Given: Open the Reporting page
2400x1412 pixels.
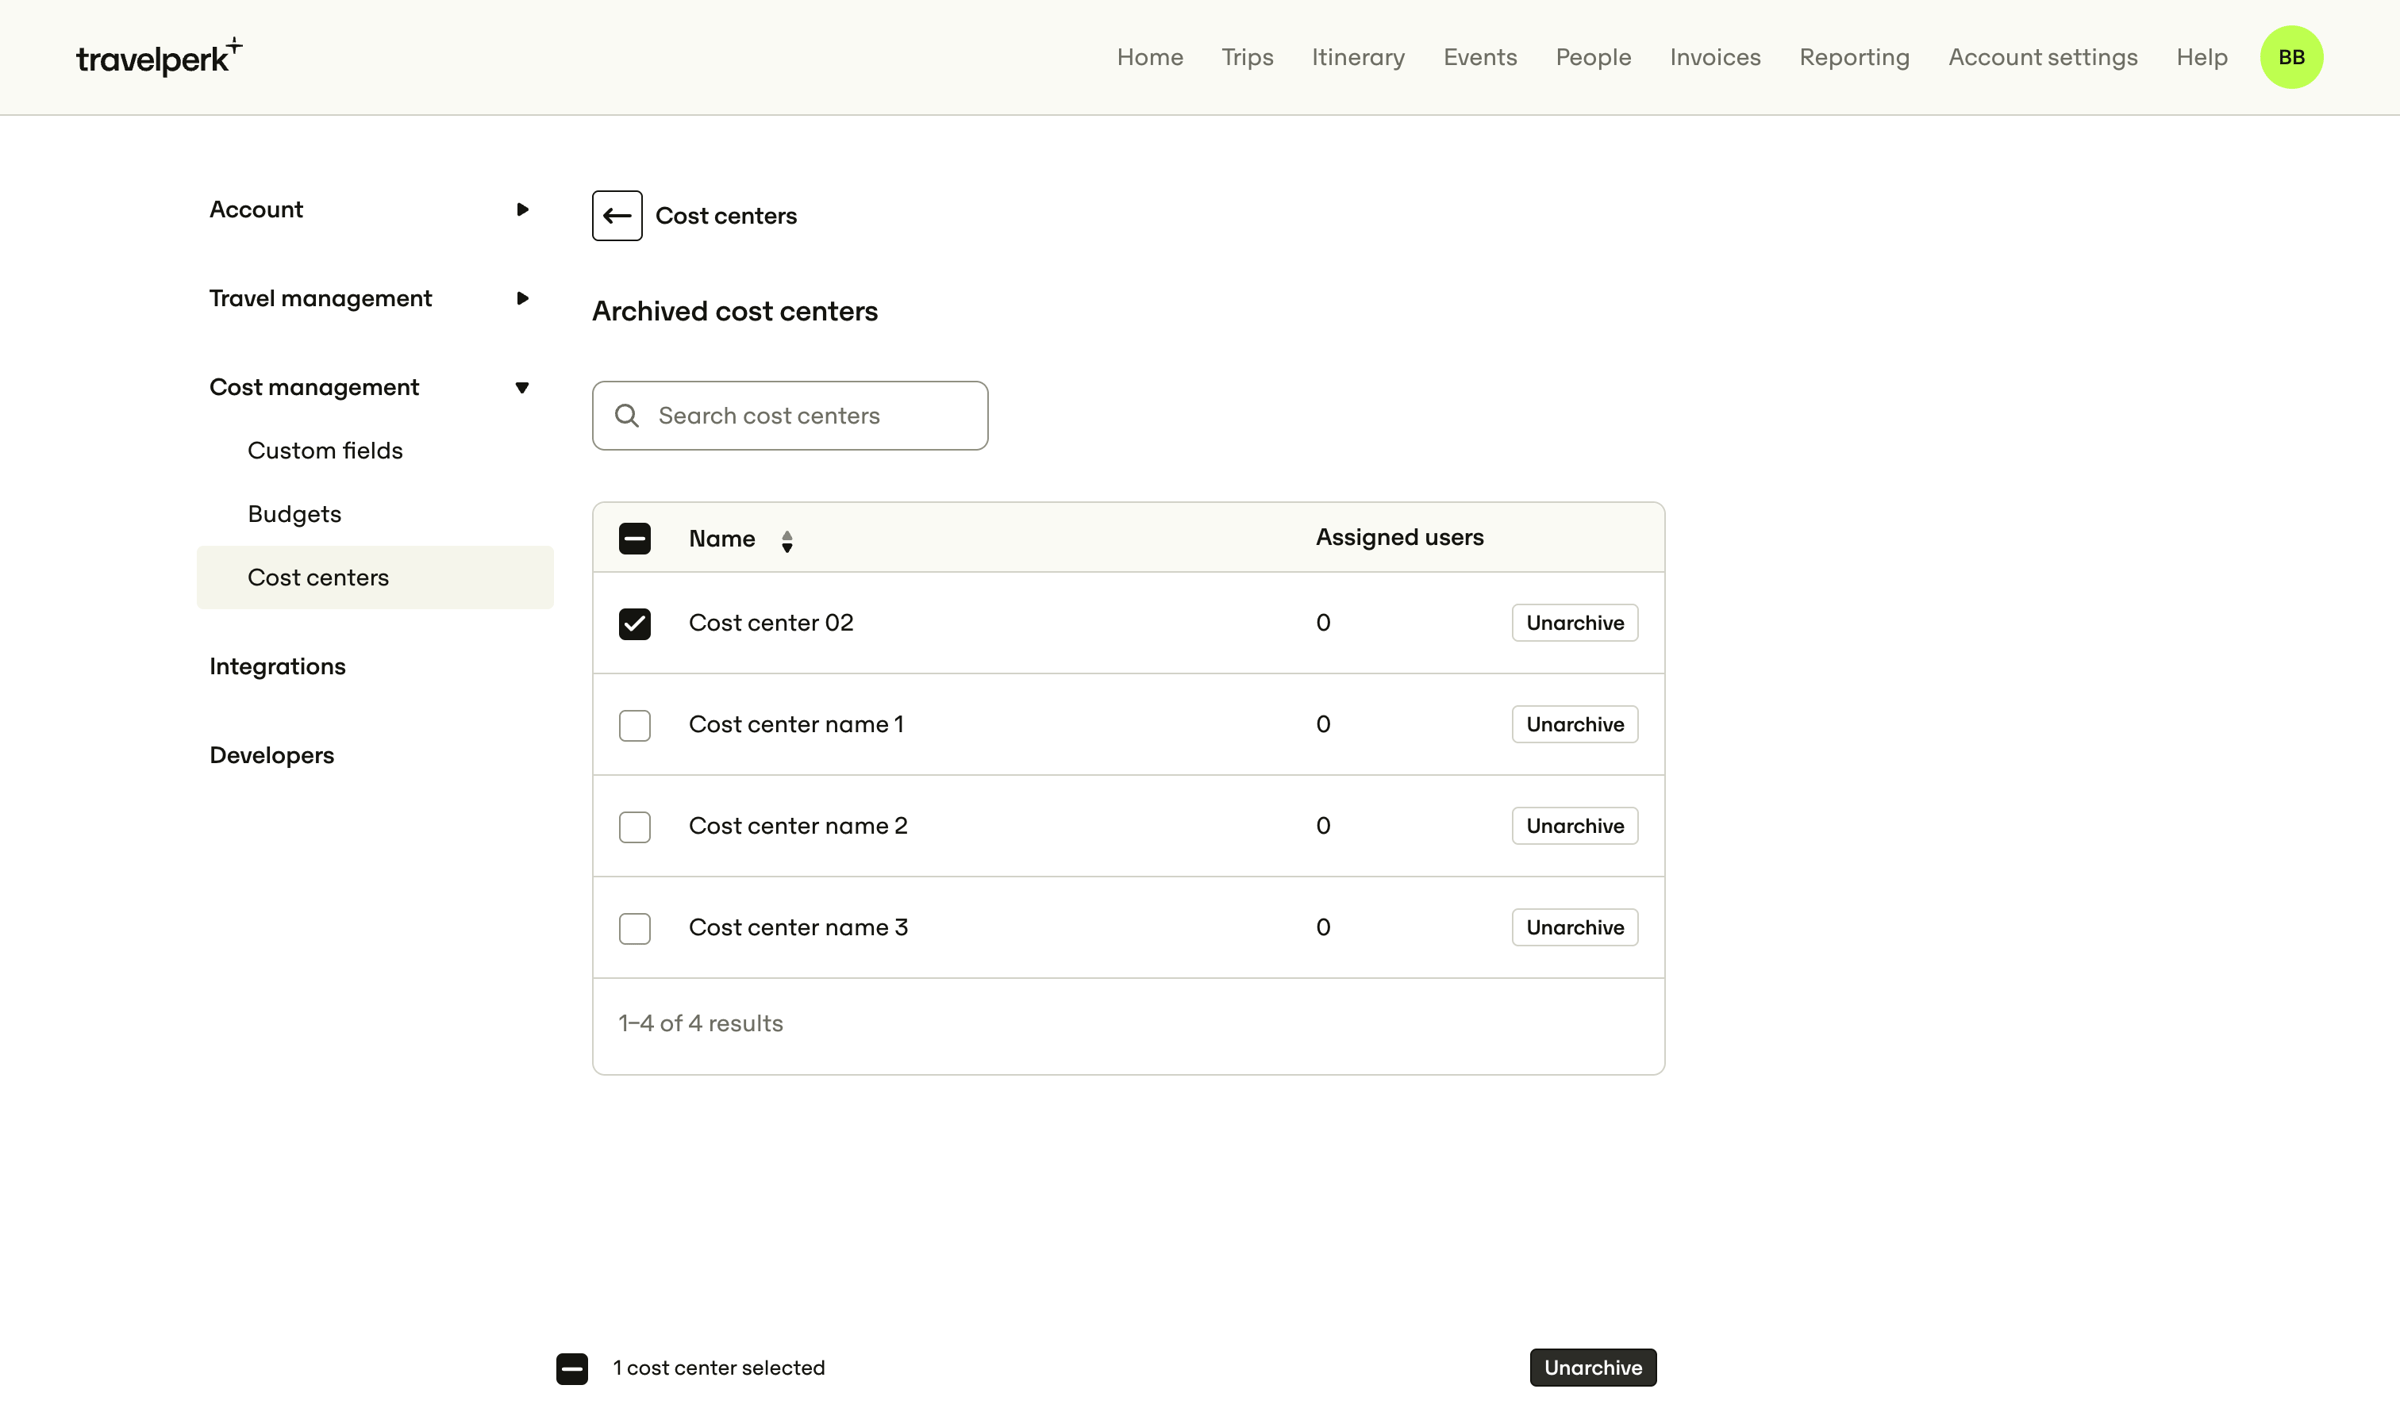Looking at the screenshot, I should (1854, 57).
